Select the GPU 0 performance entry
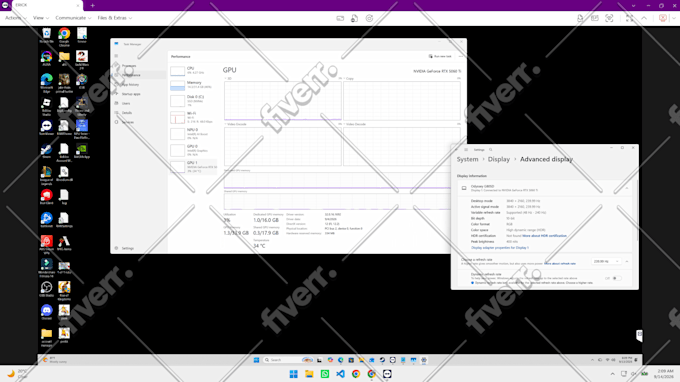680x382 pixels. (193, 150)
